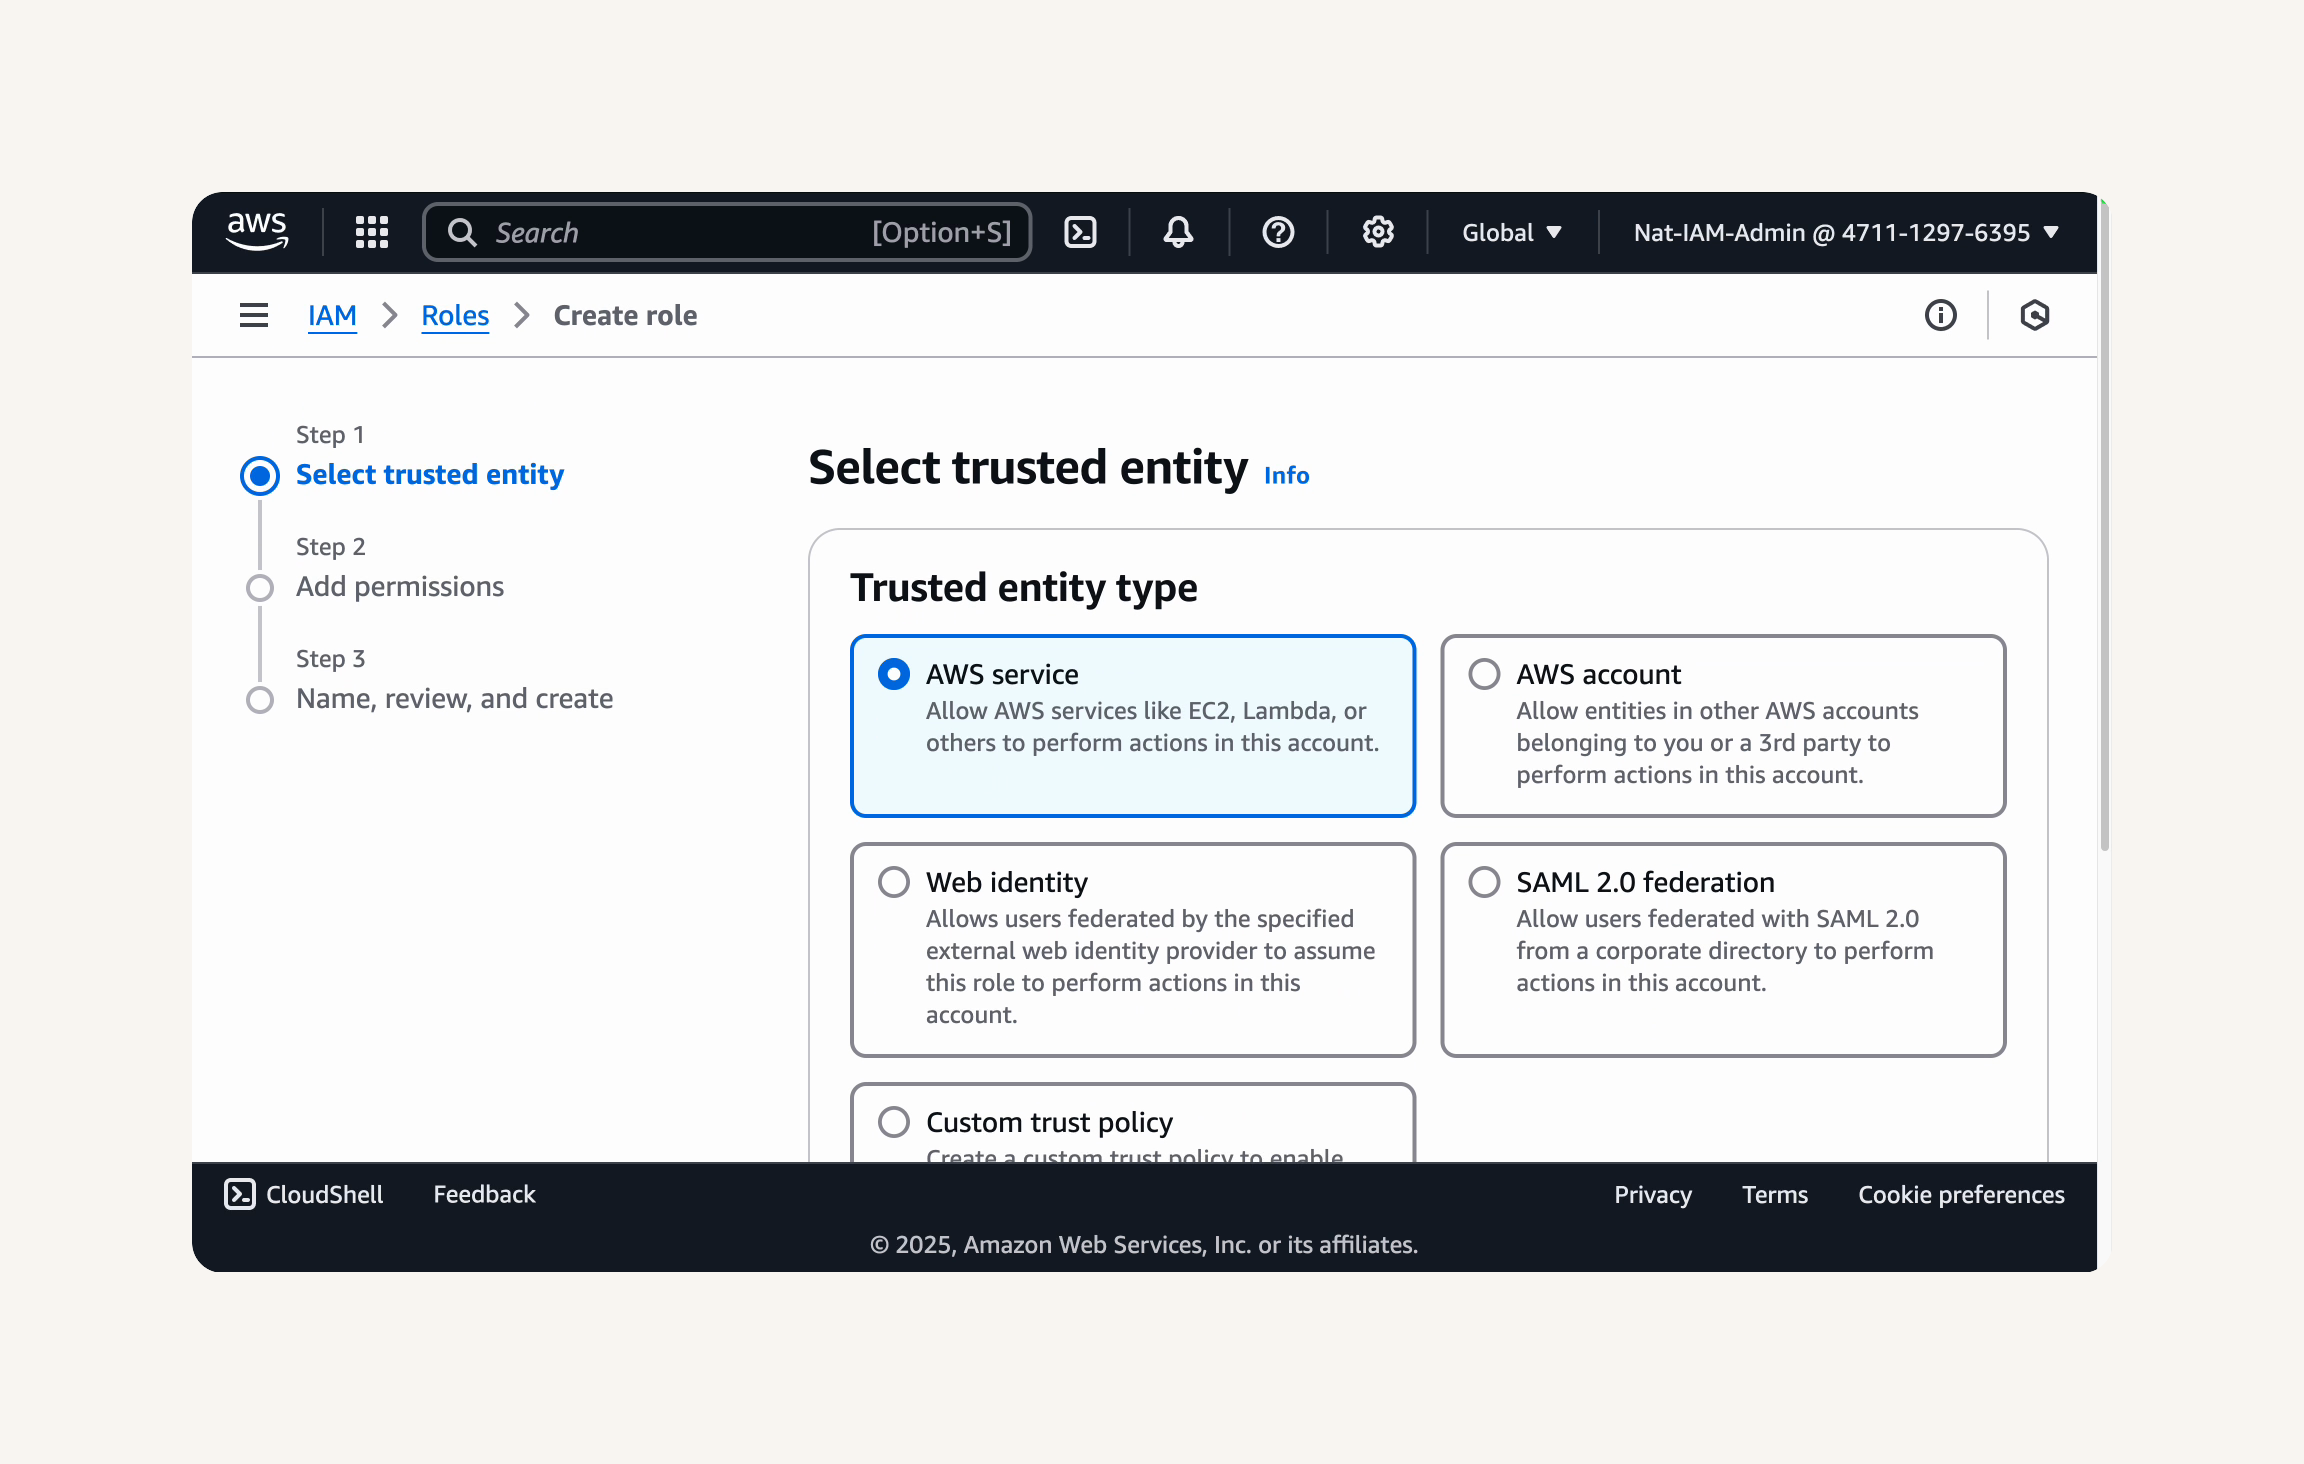Open the Feedback footer link
The height and width of the screenshot is (1464, 2304).
[484, 1194]
